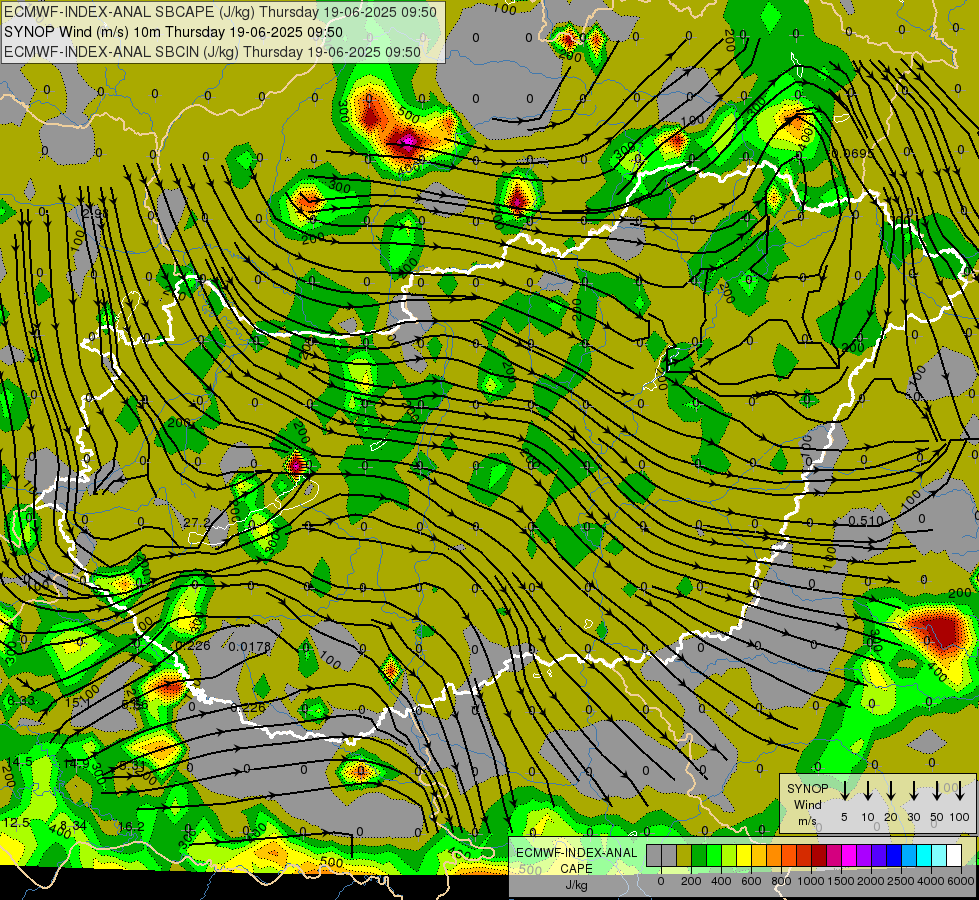Image resolution: width=979 pixels, height=900 pixels.
Task: Select the dark green CAPE legend swatch
Action: 699,856
